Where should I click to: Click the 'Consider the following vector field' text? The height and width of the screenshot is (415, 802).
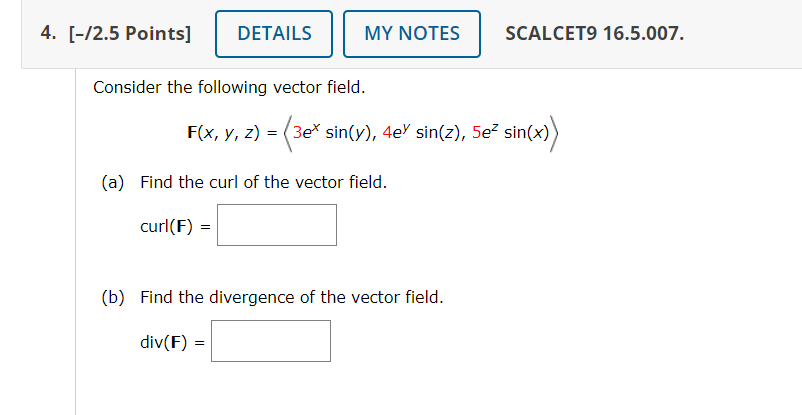(229, 88)
